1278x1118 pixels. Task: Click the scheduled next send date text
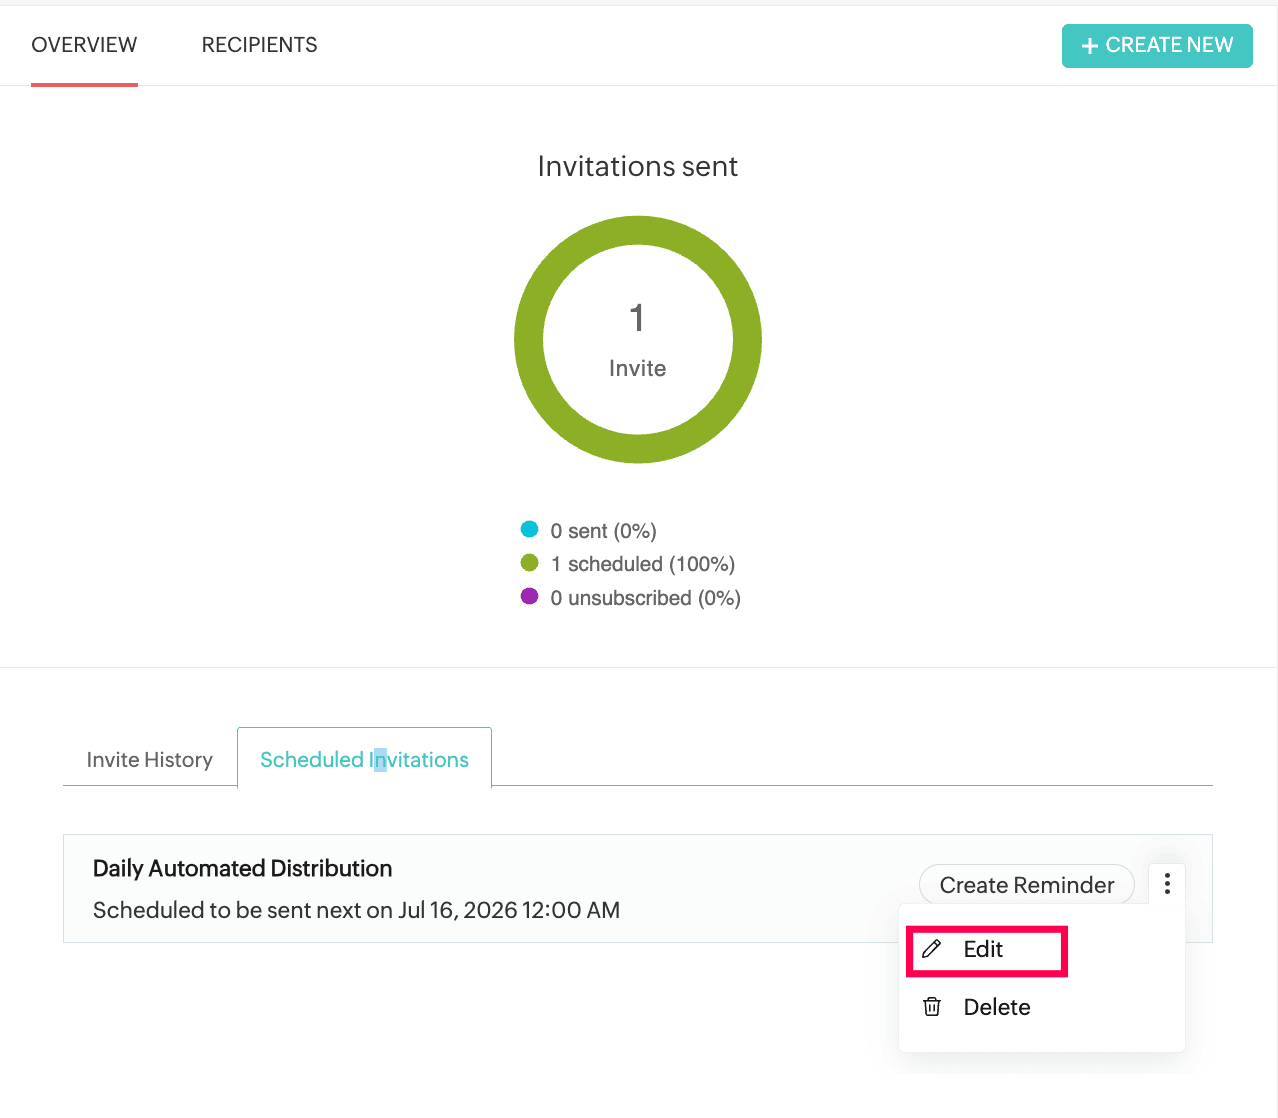356,910
